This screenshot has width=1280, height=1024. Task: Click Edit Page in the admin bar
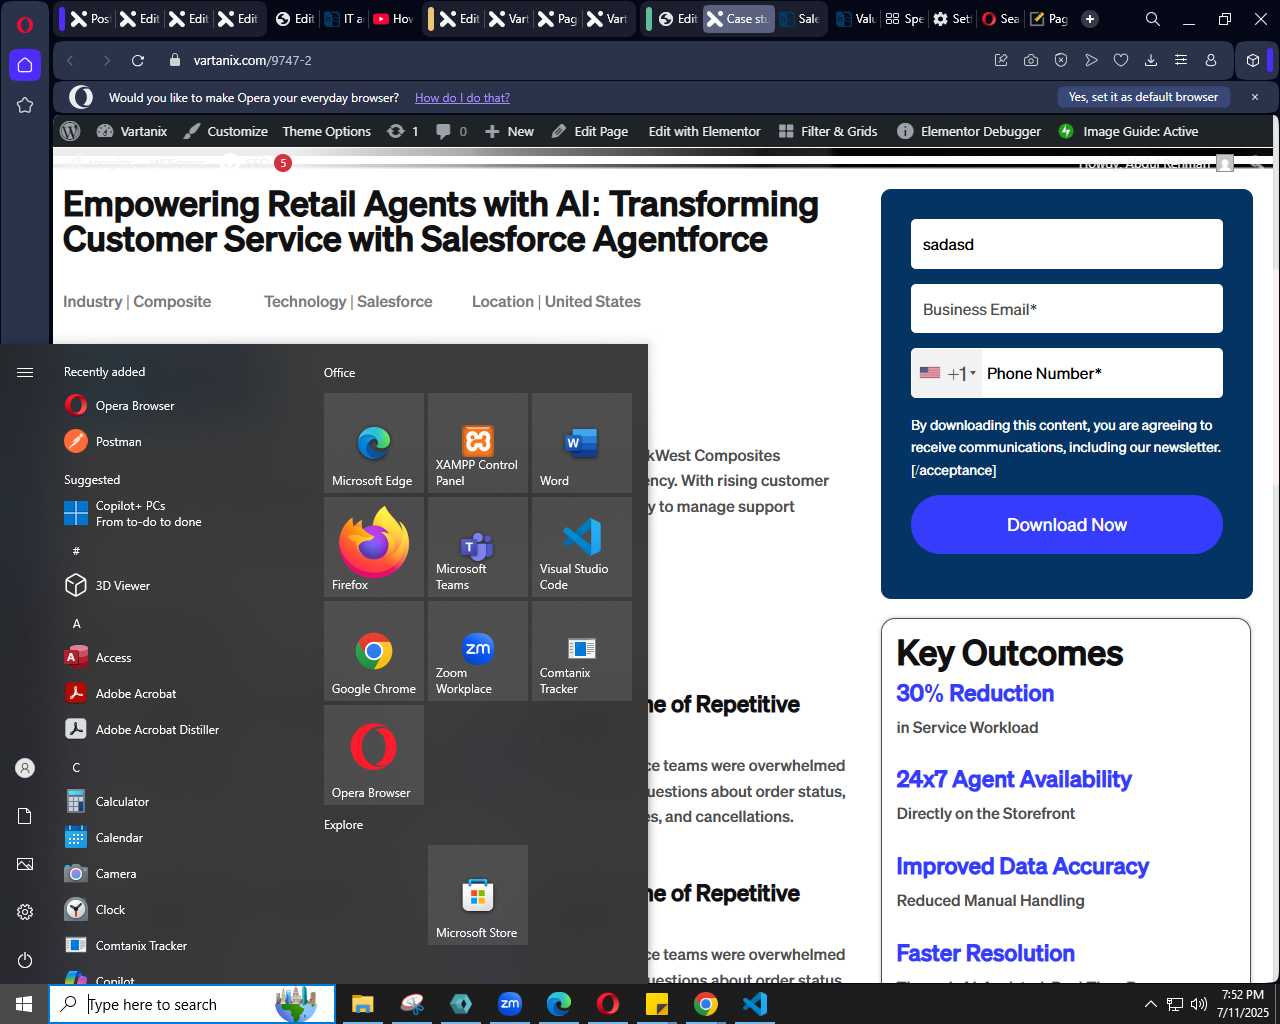590,131
